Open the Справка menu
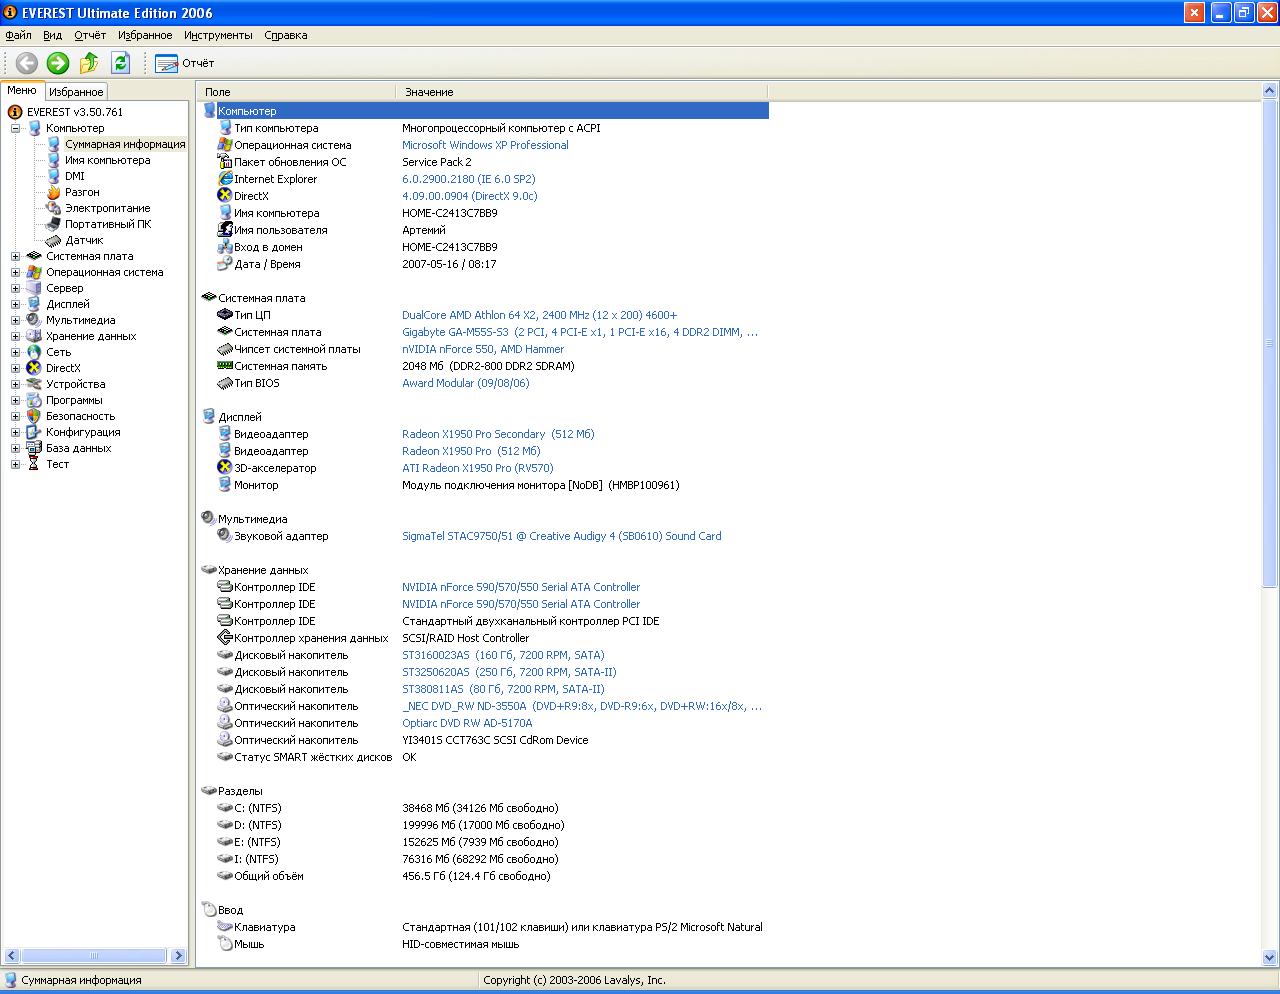This screenshot has height=994, width=1280. click(x=286, y=35)
